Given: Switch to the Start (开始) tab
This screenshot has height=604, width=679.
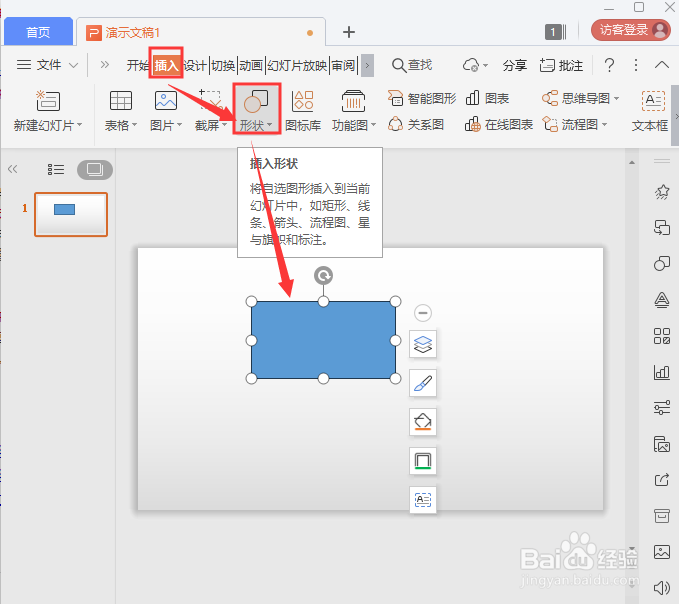Looking at the screenshot, I should pyautogui.click(x=137, y=65).
